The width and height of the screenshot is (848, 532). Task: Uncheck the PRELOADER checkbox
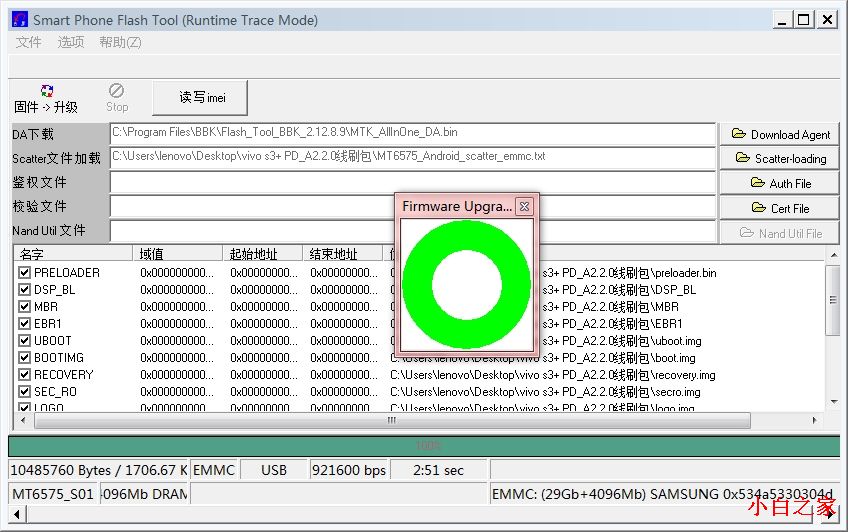coord(24,272)
